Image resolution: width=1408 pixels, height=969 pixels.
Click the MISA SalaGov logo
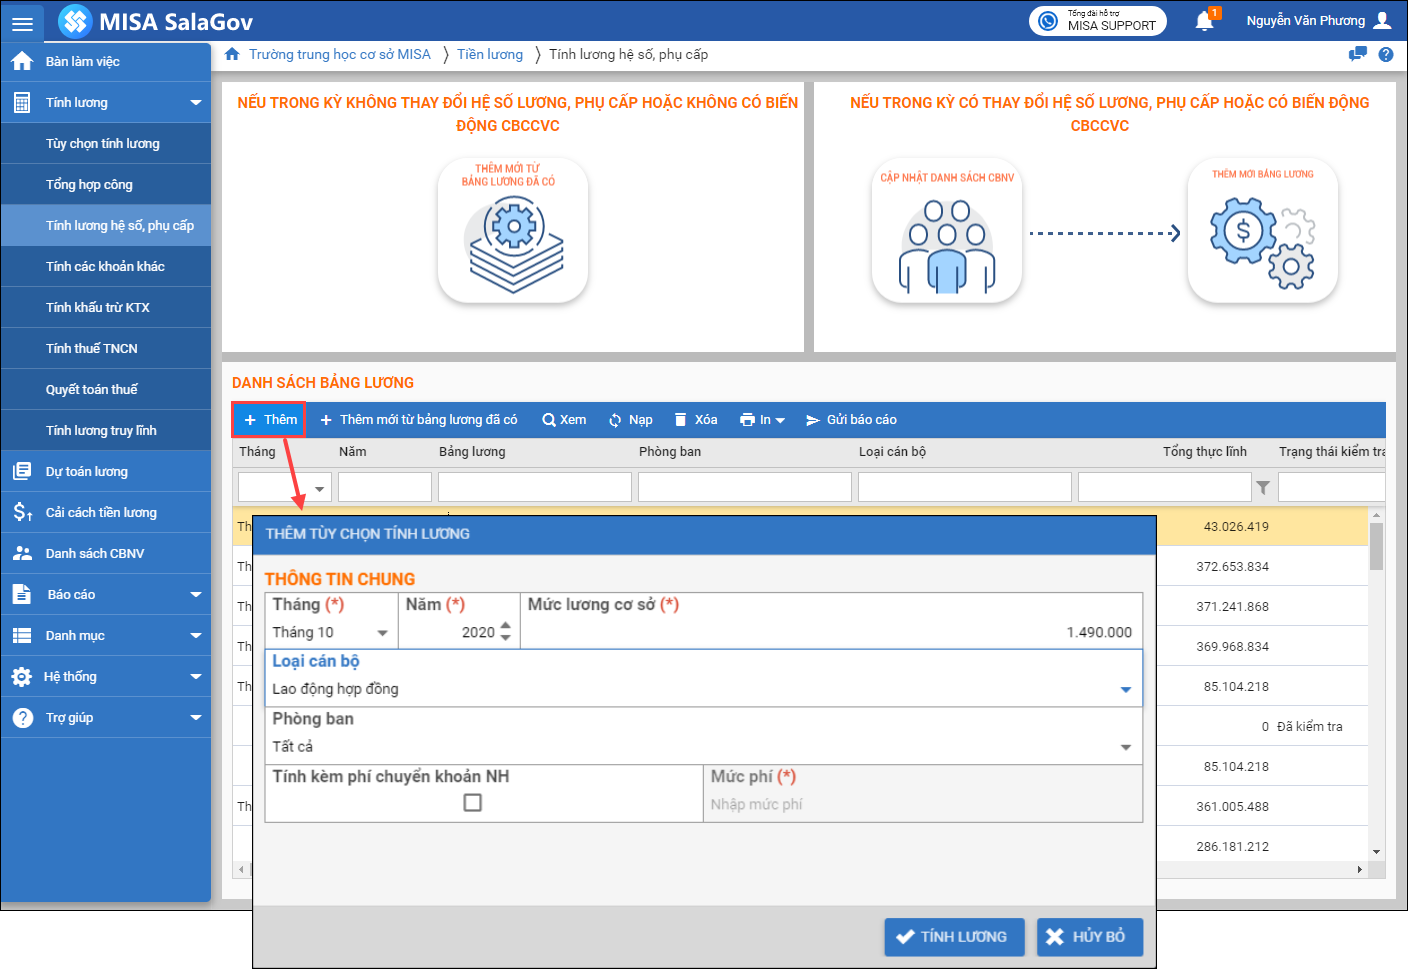pyautogui.click(x=156, y=21)
